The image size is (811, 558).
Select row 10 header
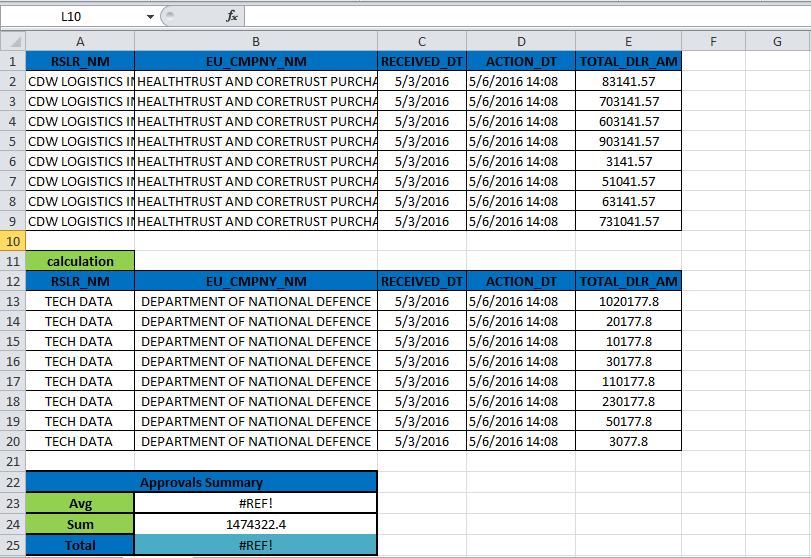point(13,242)
